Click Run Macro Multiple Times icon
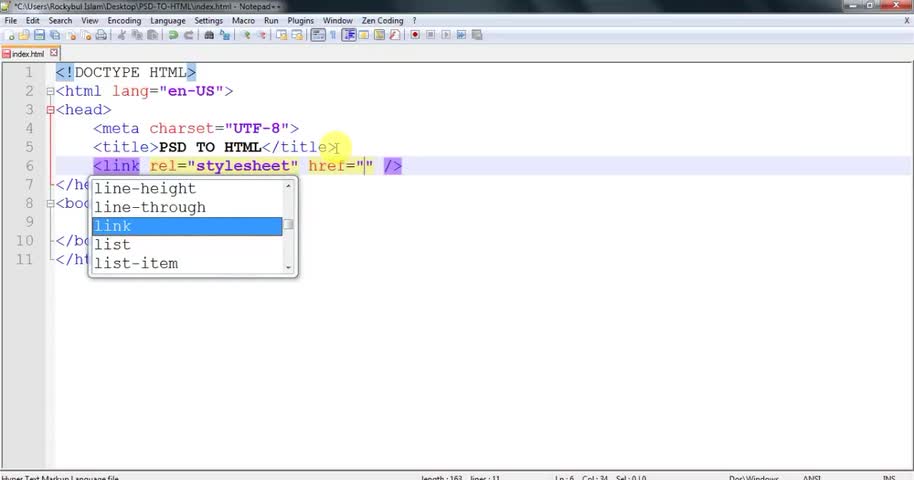The image size is (914, 480). 461,35
